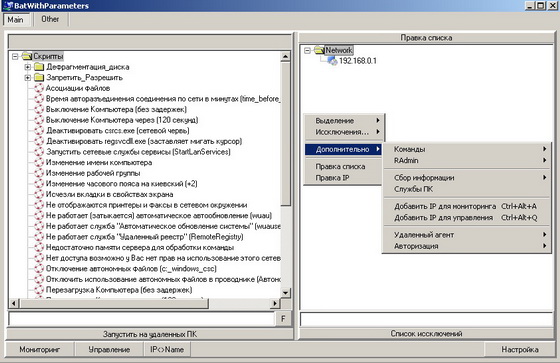560x363 pixels.
Task: Expand the Дефрагментация_диска folder node
Action: click(28, 67)
